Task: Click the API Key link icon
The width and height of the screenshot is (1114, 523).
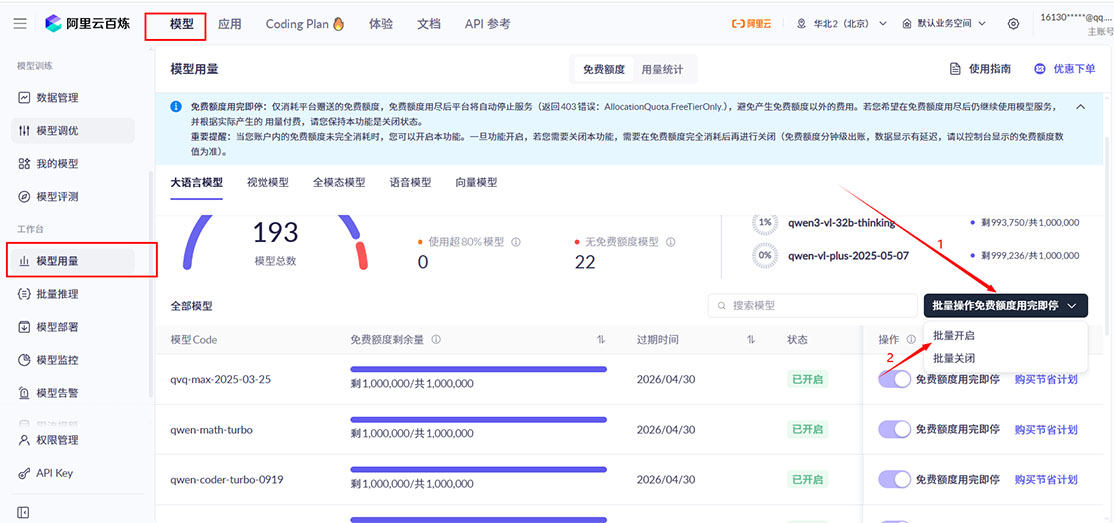Action: point(24,473)
